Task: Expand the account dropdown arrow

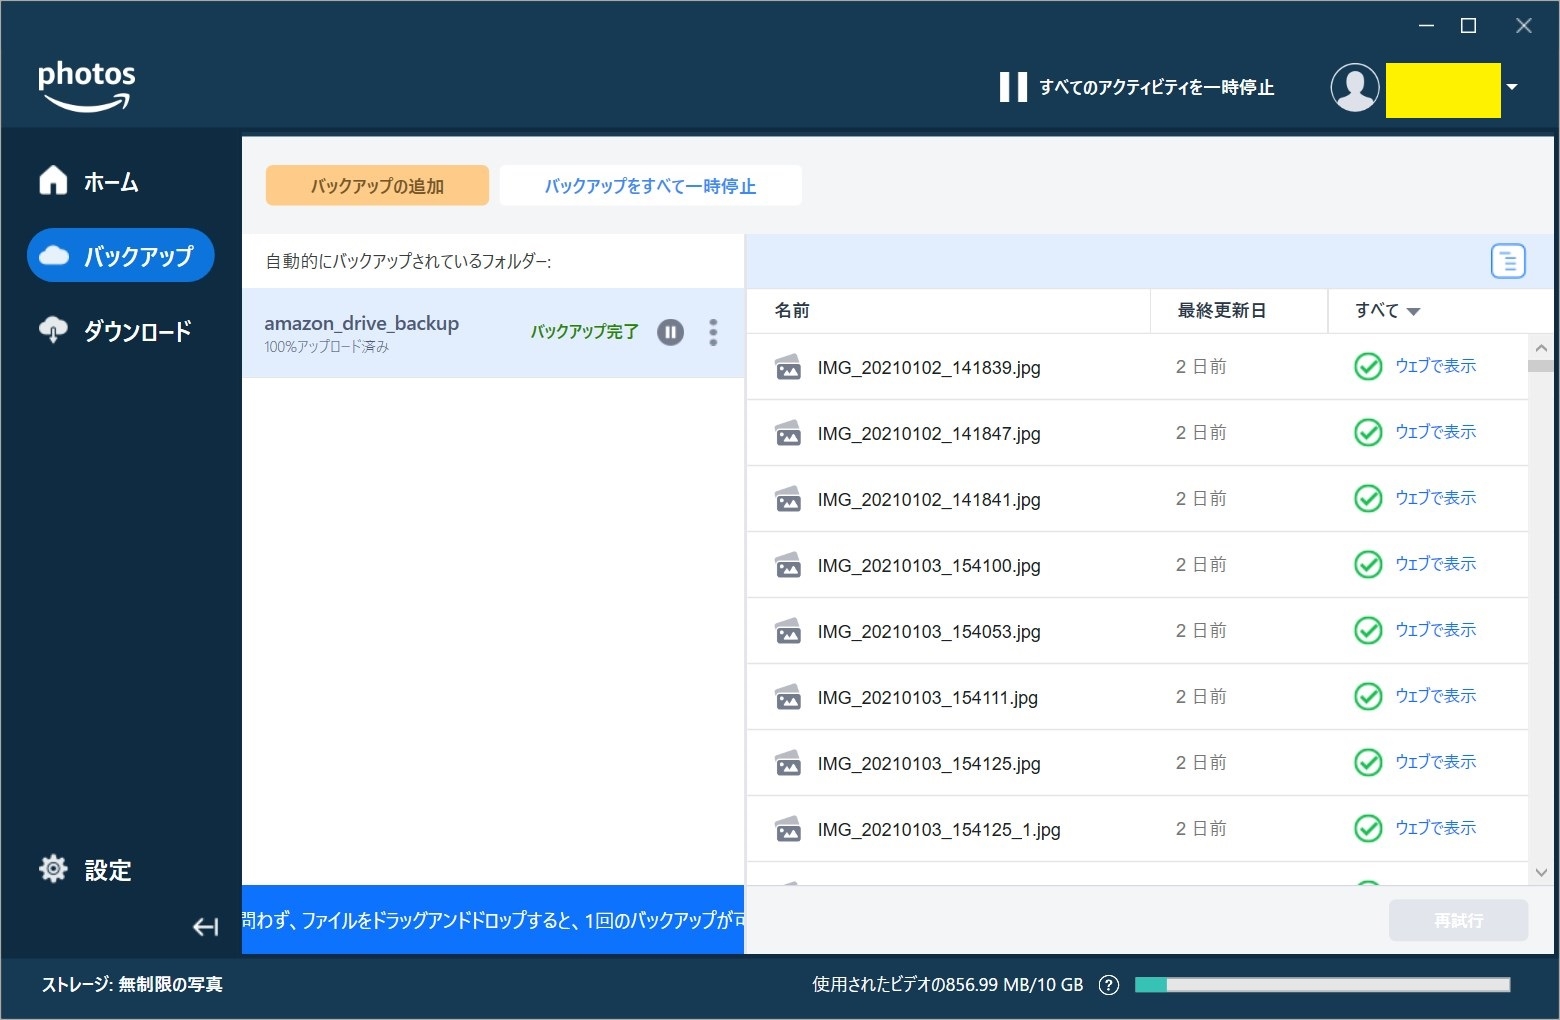Action: (x=1512, y=88)
